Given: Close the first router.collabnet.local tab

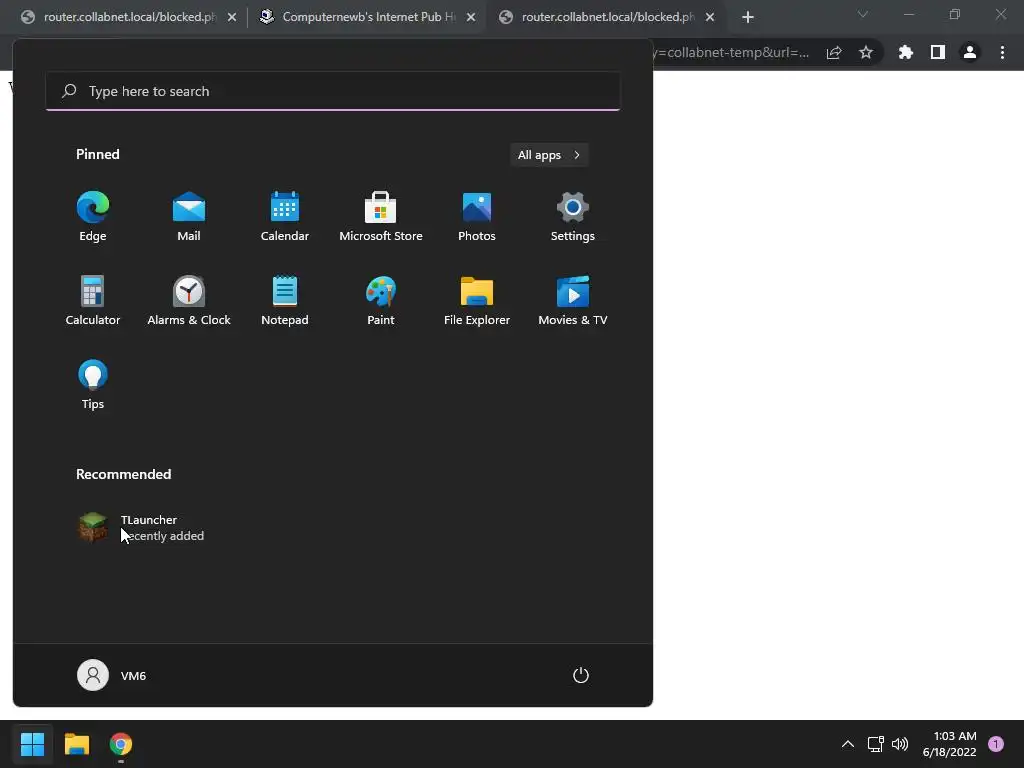Looking at the screenshot, I should coord(232,17).
